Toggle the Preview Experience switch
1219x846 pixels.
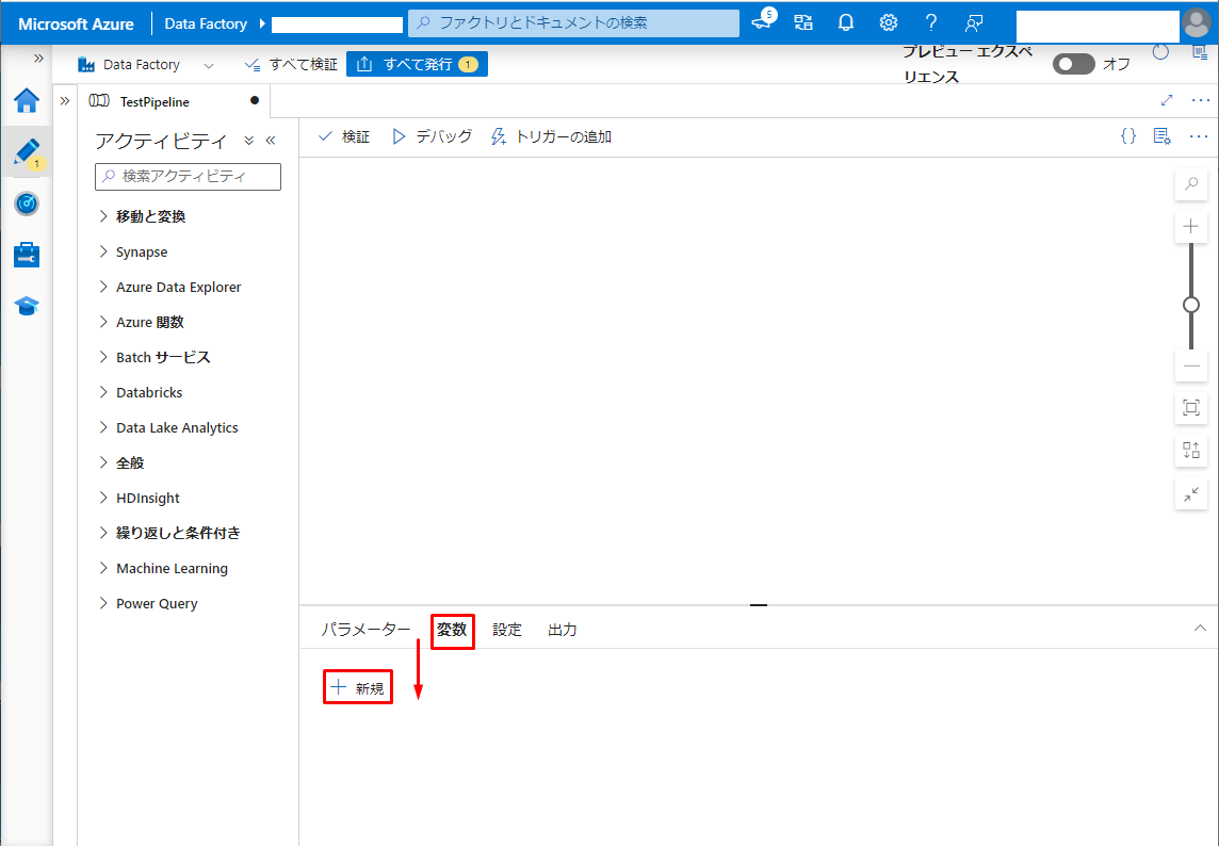point(1073,64)
